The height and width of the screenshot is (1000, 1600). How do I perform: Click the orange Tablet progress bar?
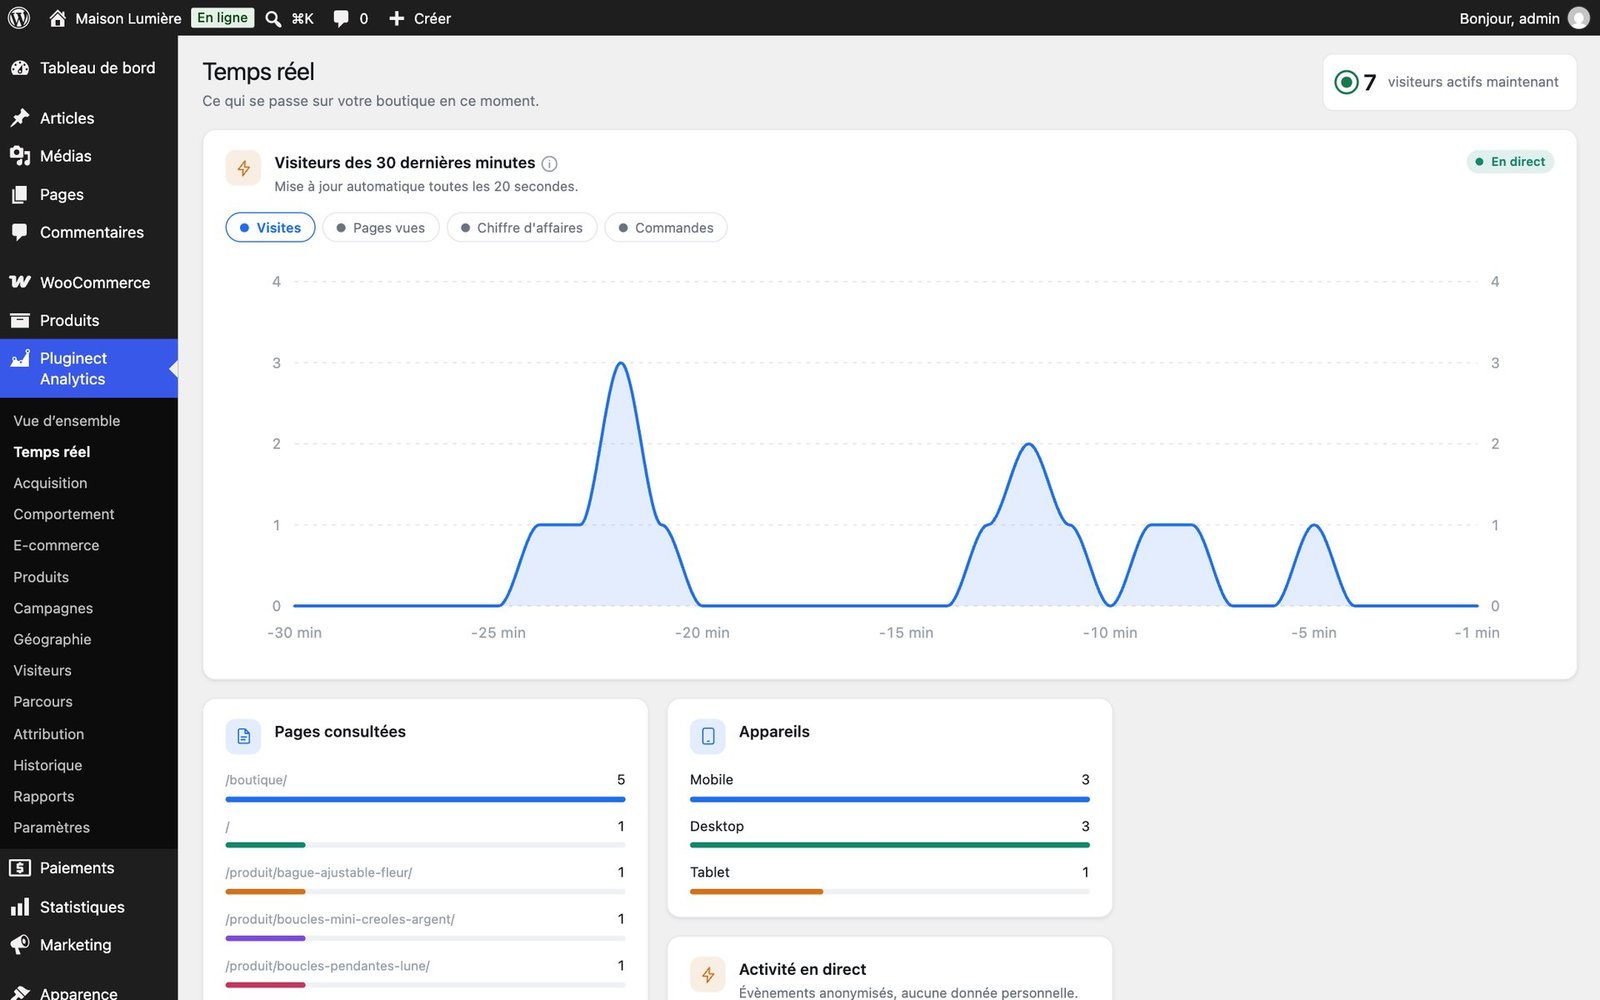(756, 892)
